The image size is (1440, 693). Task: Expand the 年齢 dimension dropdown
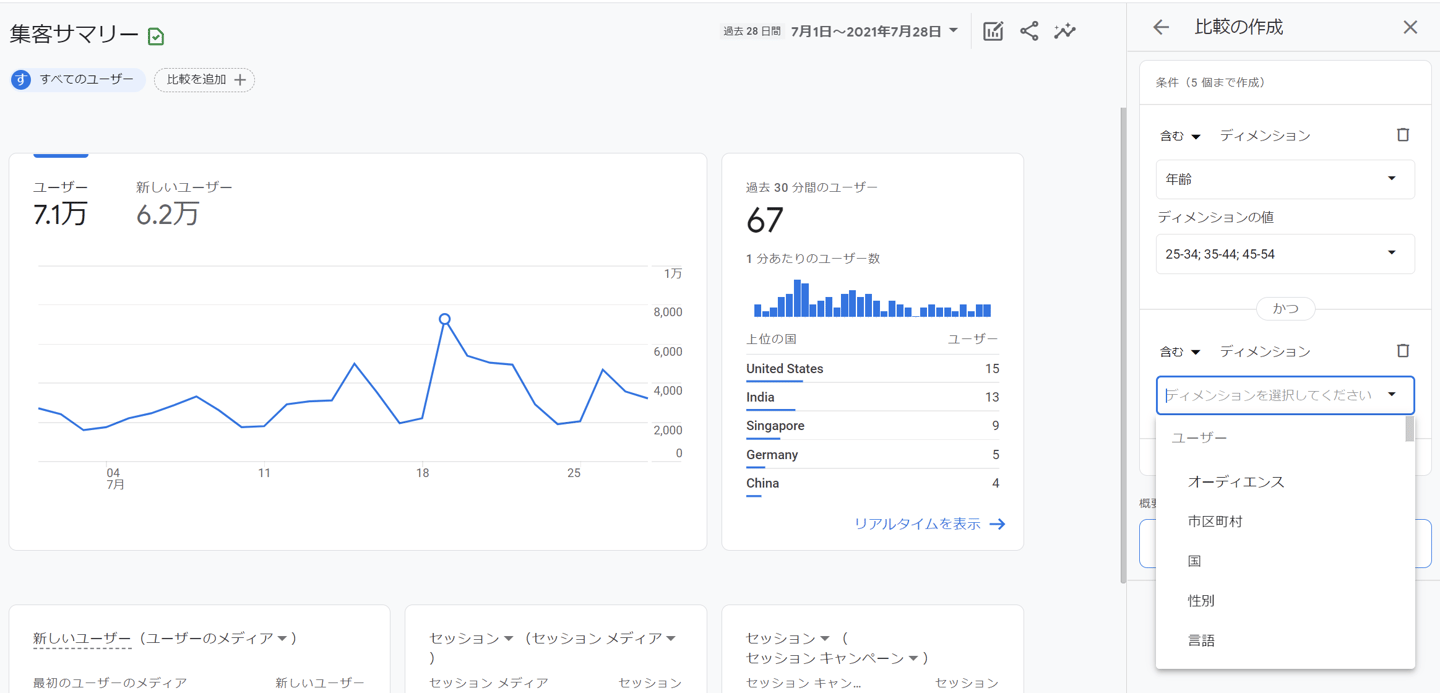1284,179
